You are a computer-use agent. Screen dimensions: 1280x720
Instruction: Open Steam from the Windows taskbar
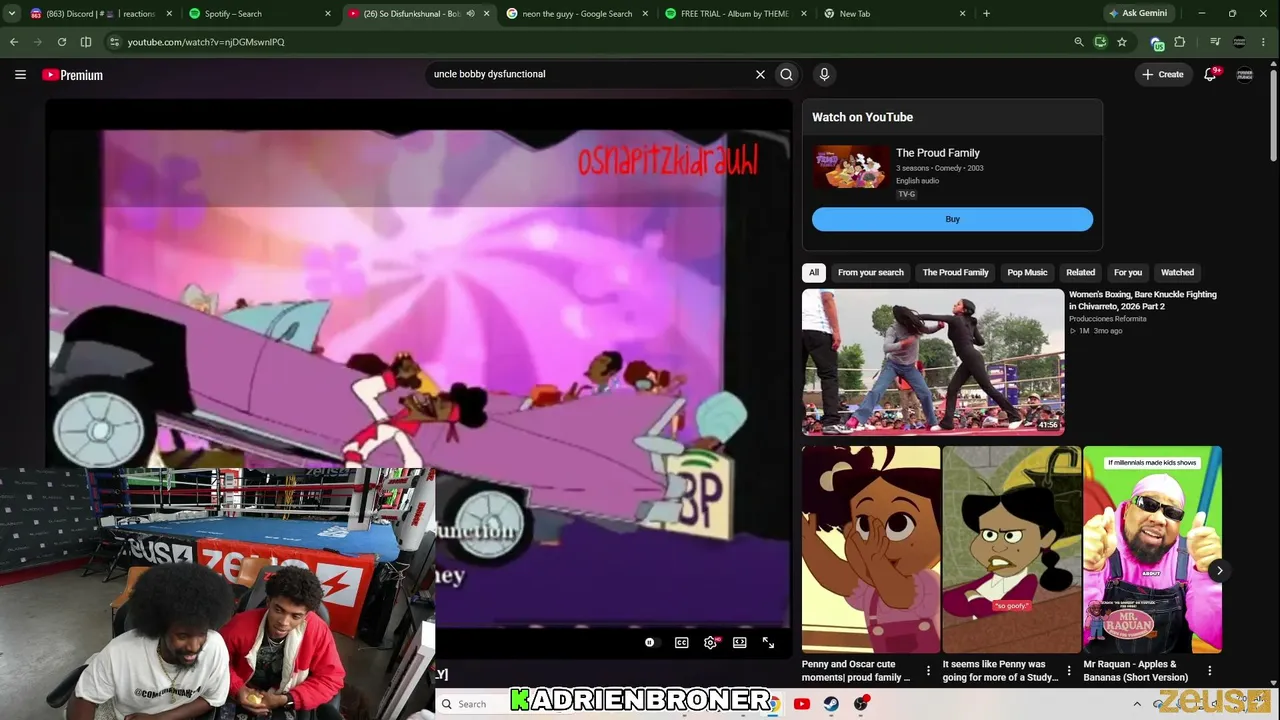[x=831, y=704]
